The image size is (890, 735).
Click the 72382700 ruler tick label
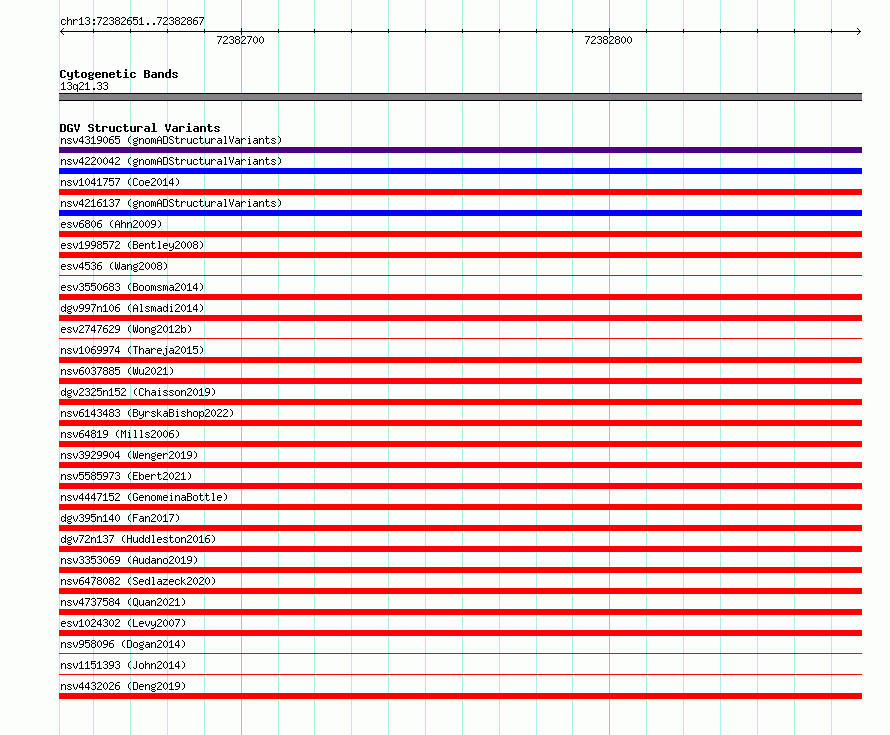click(240, 40)
